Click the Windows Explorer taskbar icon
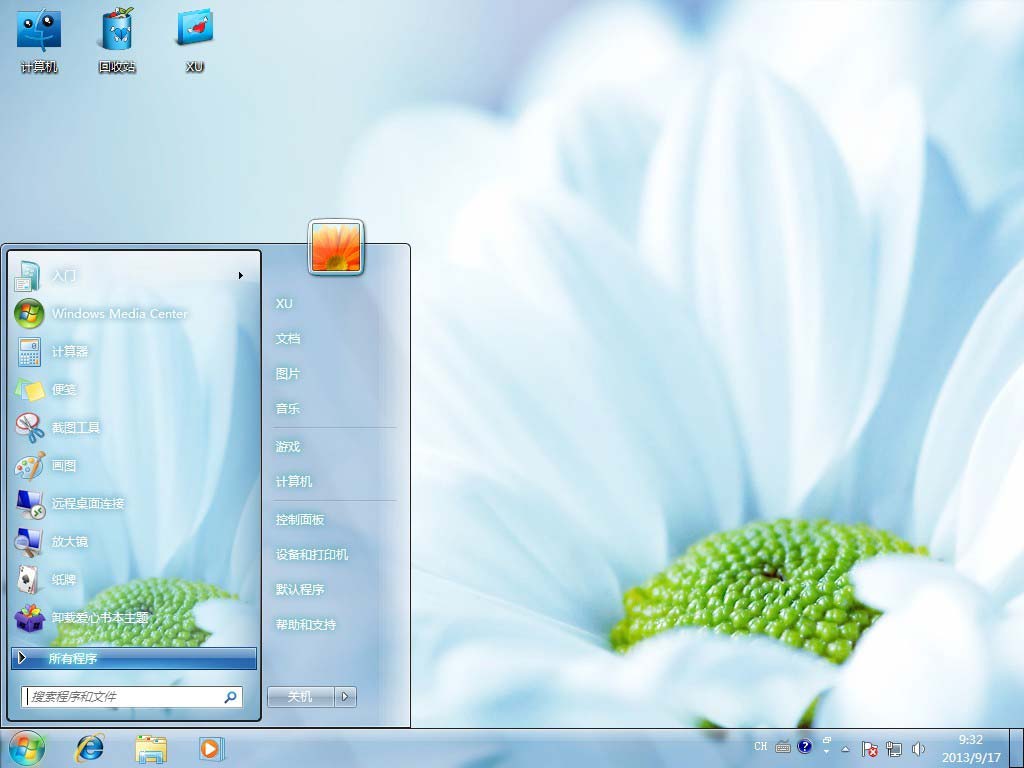The width and height of the screenshot is (1024, 768). [x=151, y=748]
